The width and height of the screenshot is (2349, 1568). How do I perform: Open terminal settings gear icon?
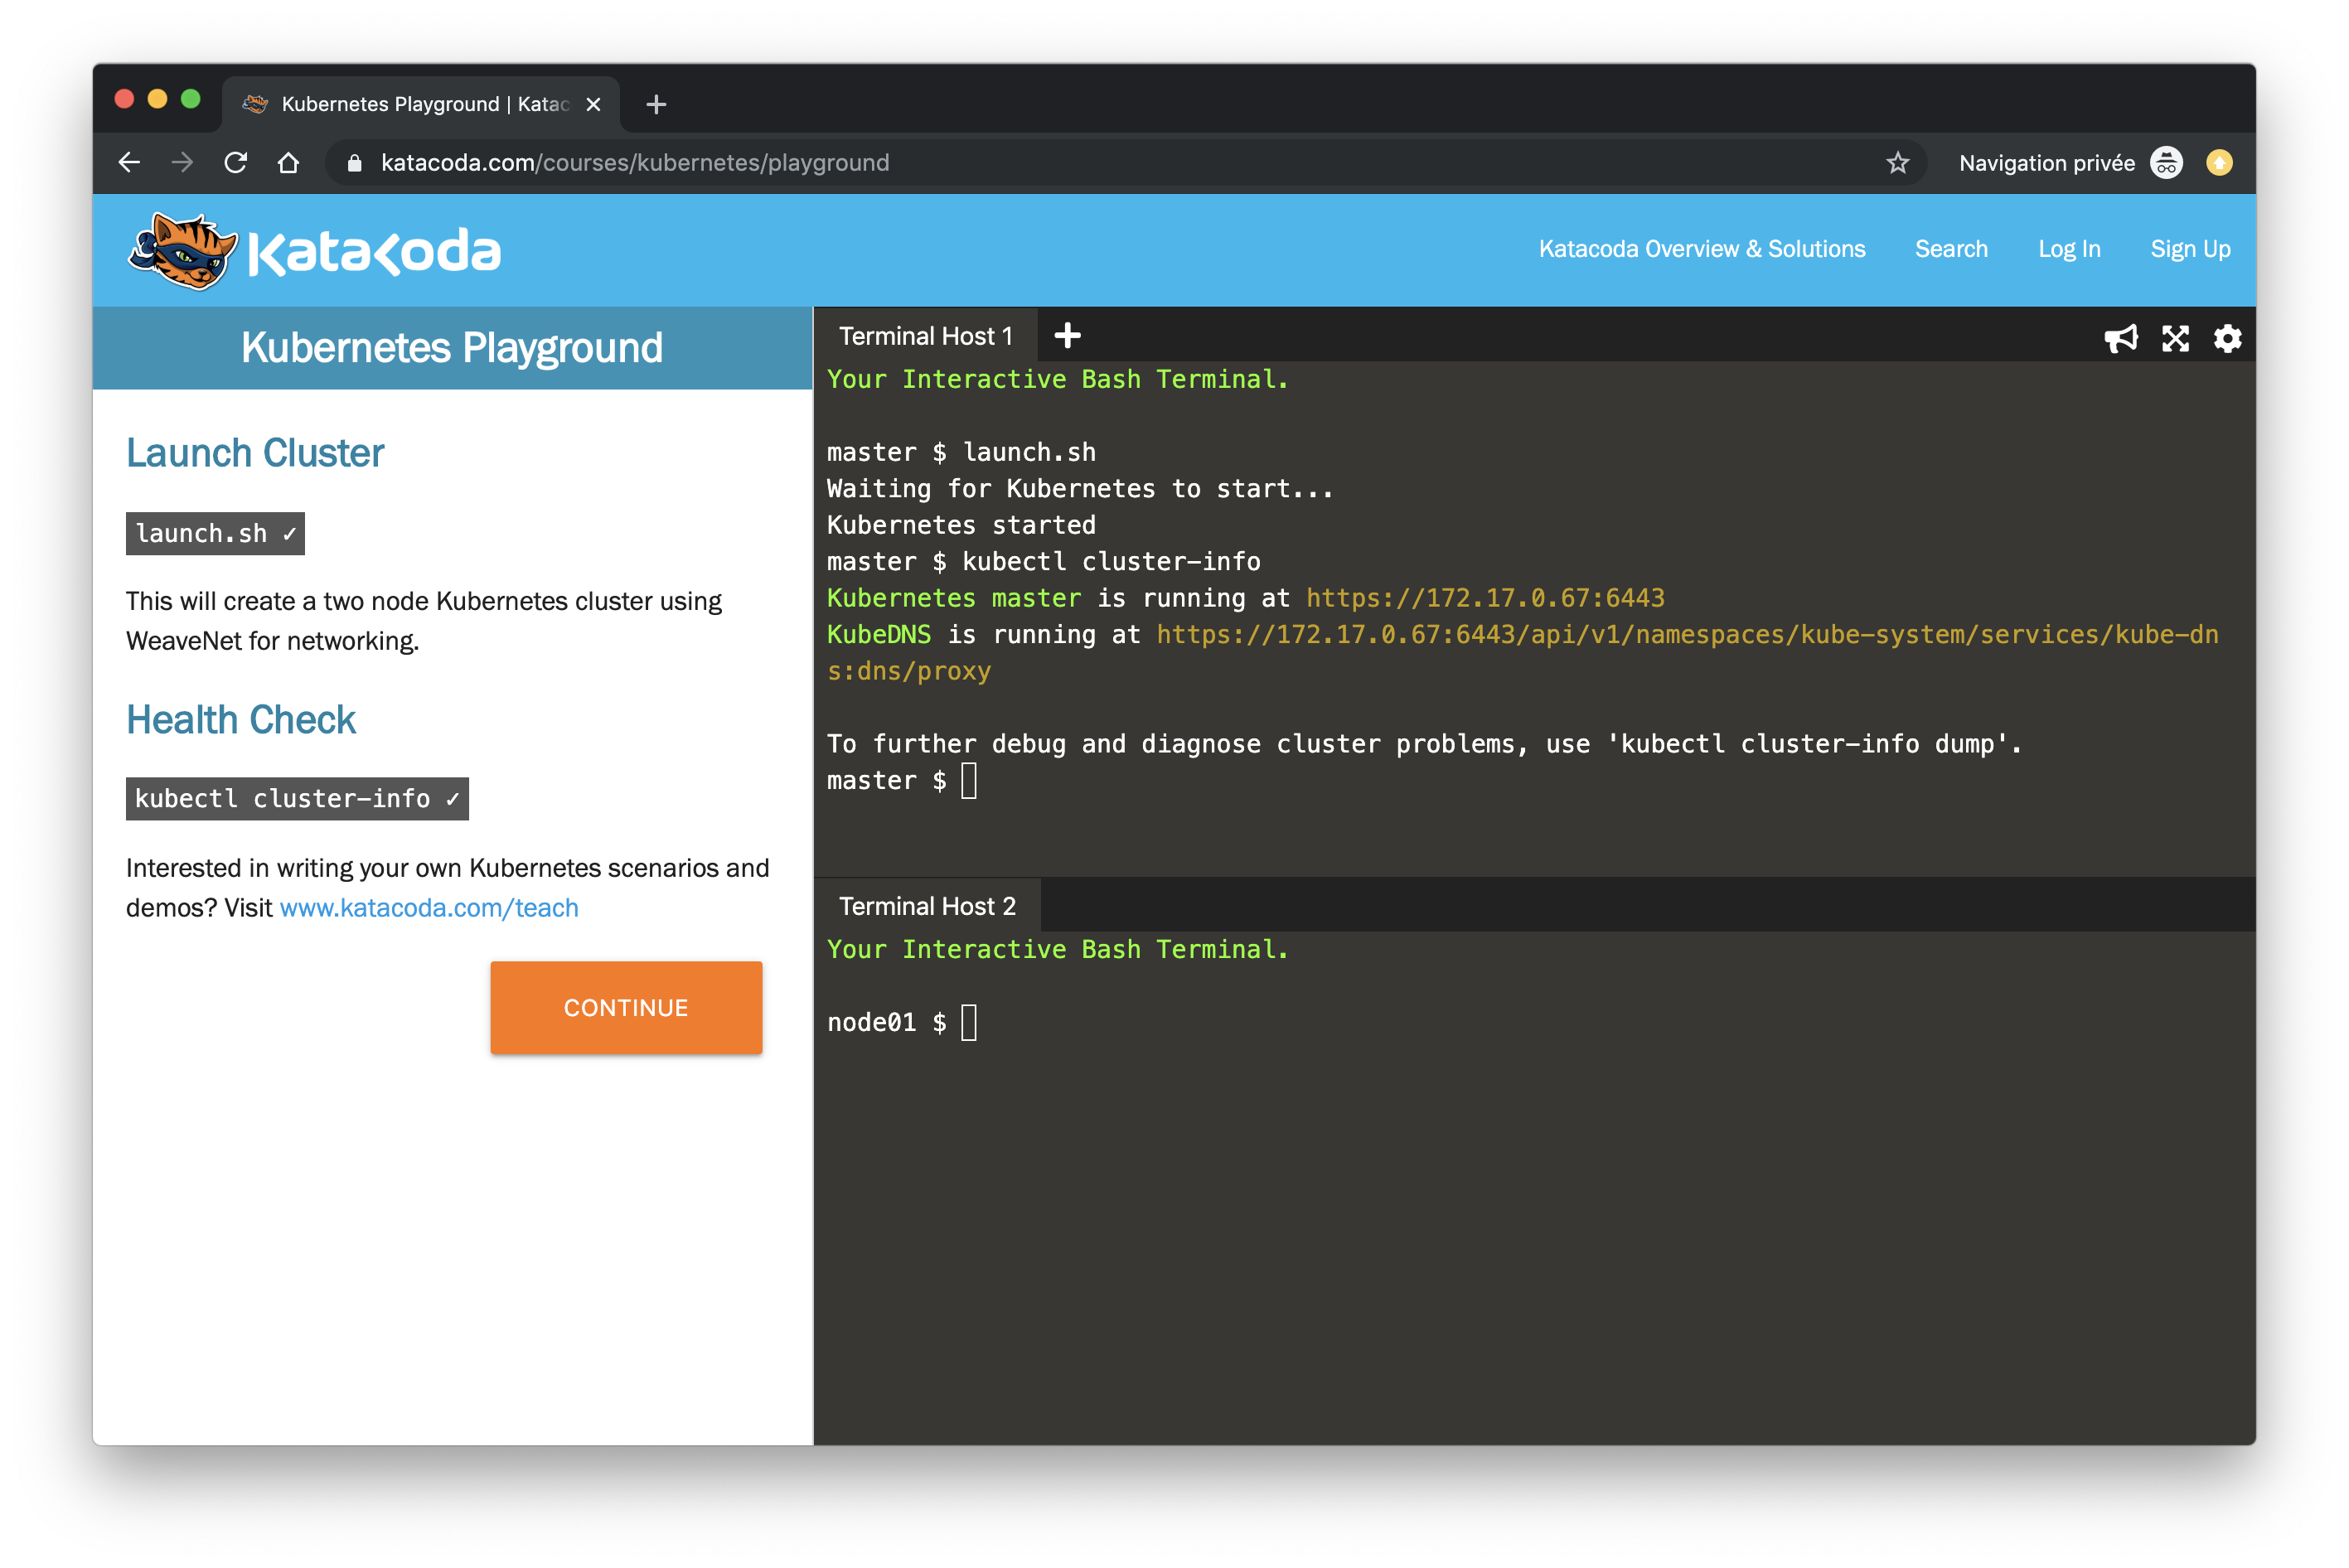coord(2226,339)
